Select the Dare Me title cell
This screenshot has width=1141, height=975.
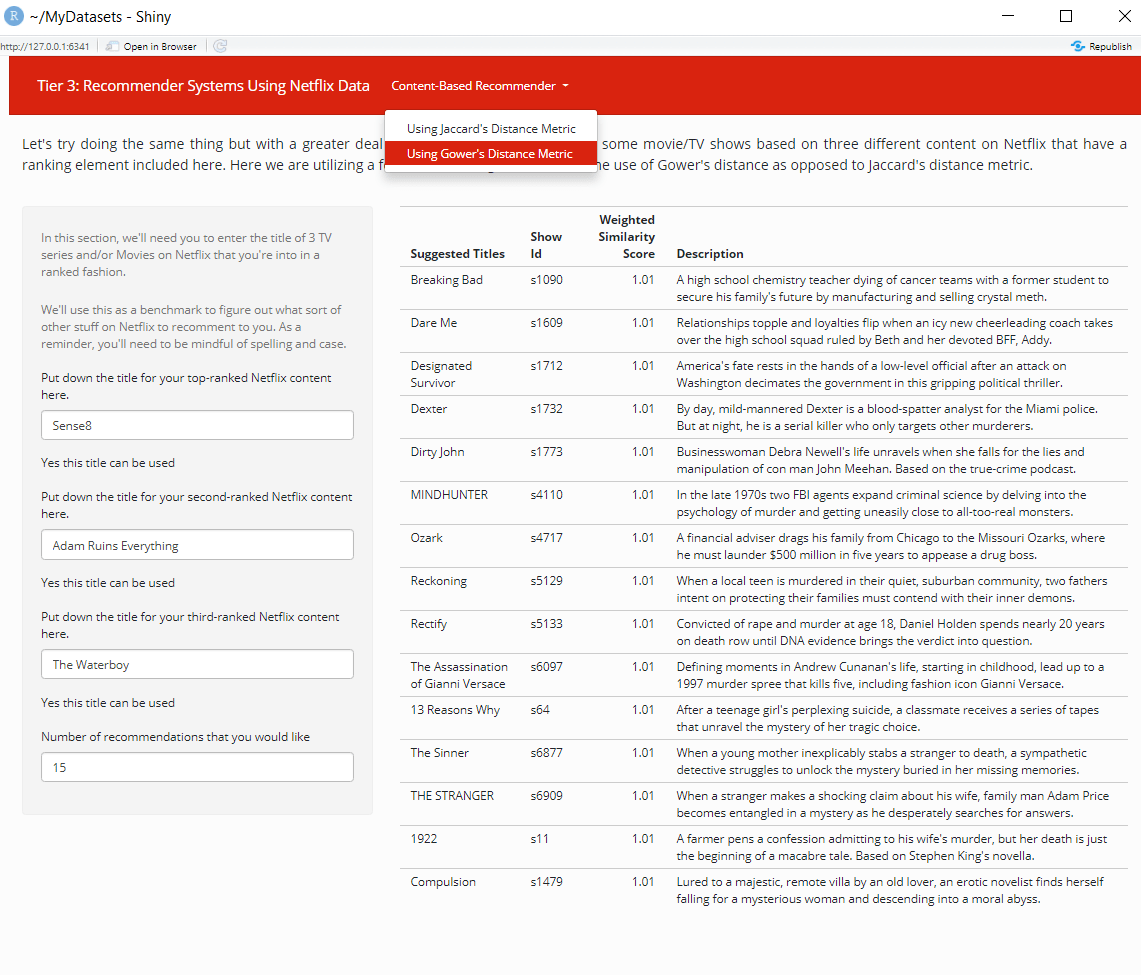434,323
